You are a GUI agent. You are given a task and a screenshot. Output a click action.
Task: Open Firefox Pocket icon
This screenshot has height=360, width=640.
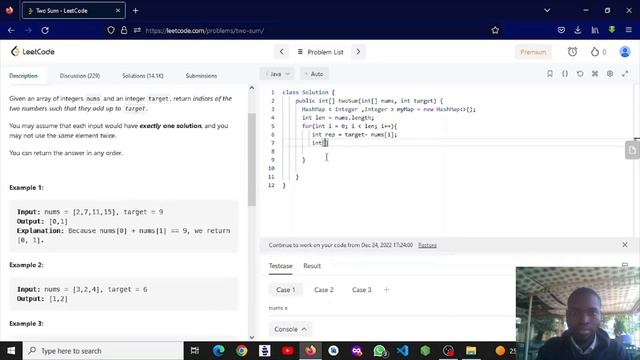561,30
